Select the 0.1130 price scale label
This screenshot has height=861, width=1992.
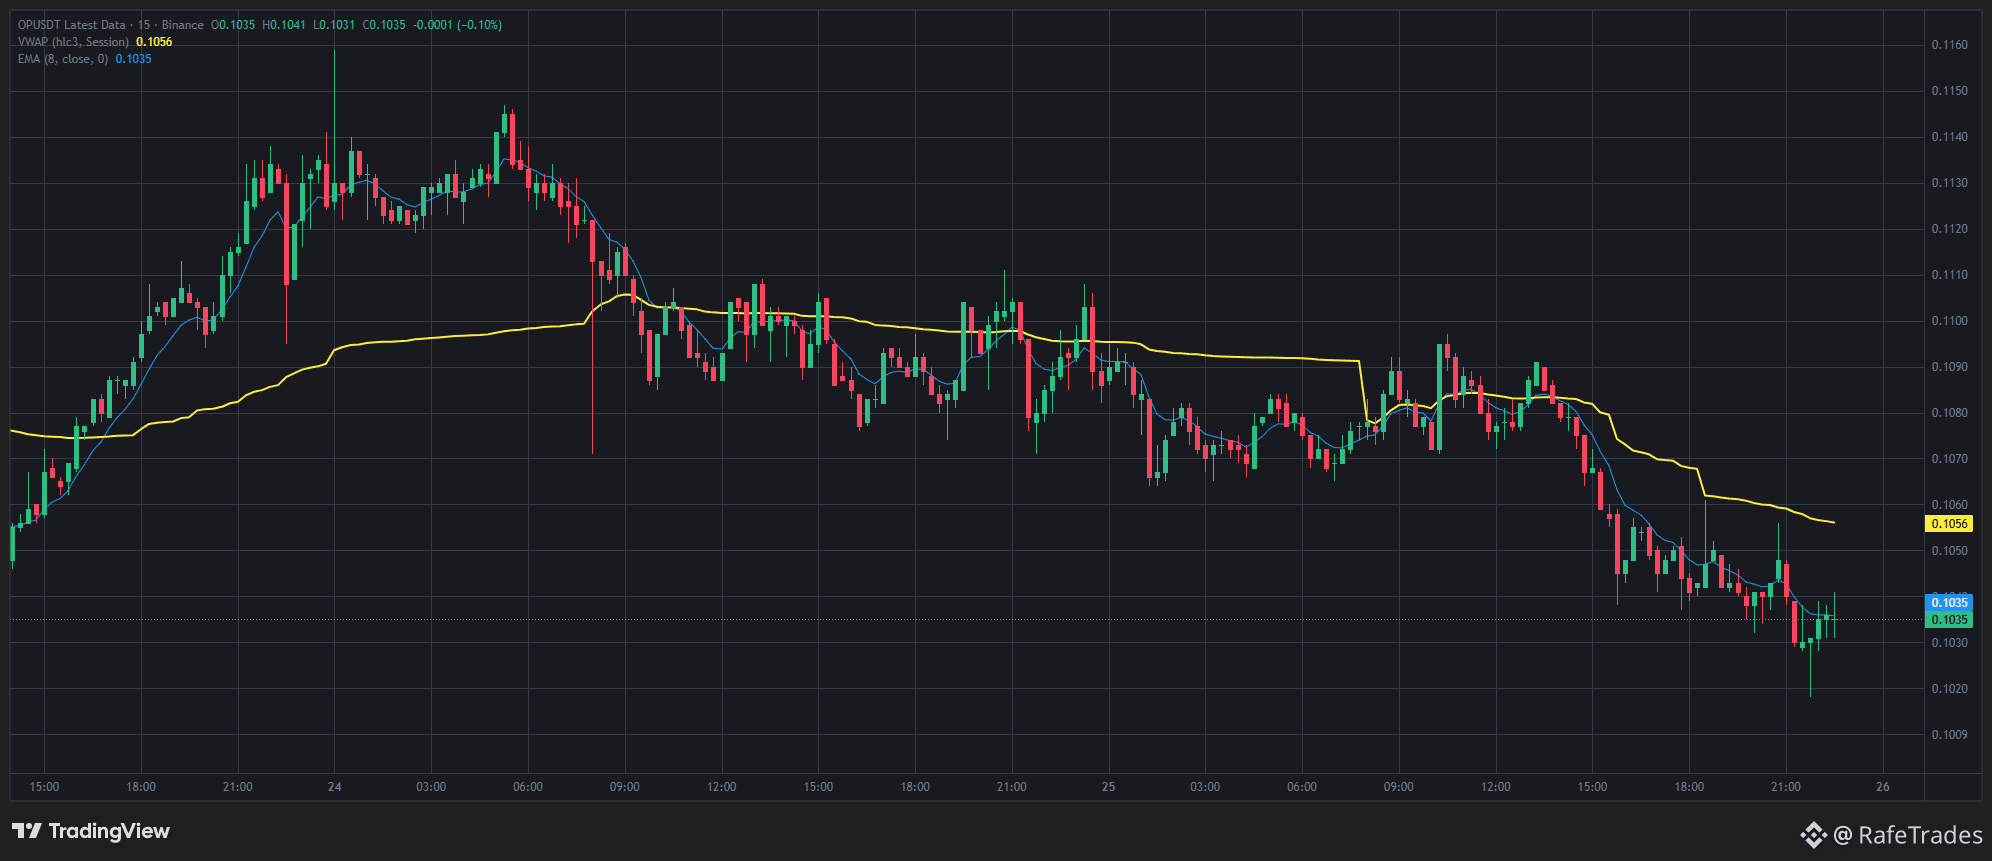[x=1949, y=183]
